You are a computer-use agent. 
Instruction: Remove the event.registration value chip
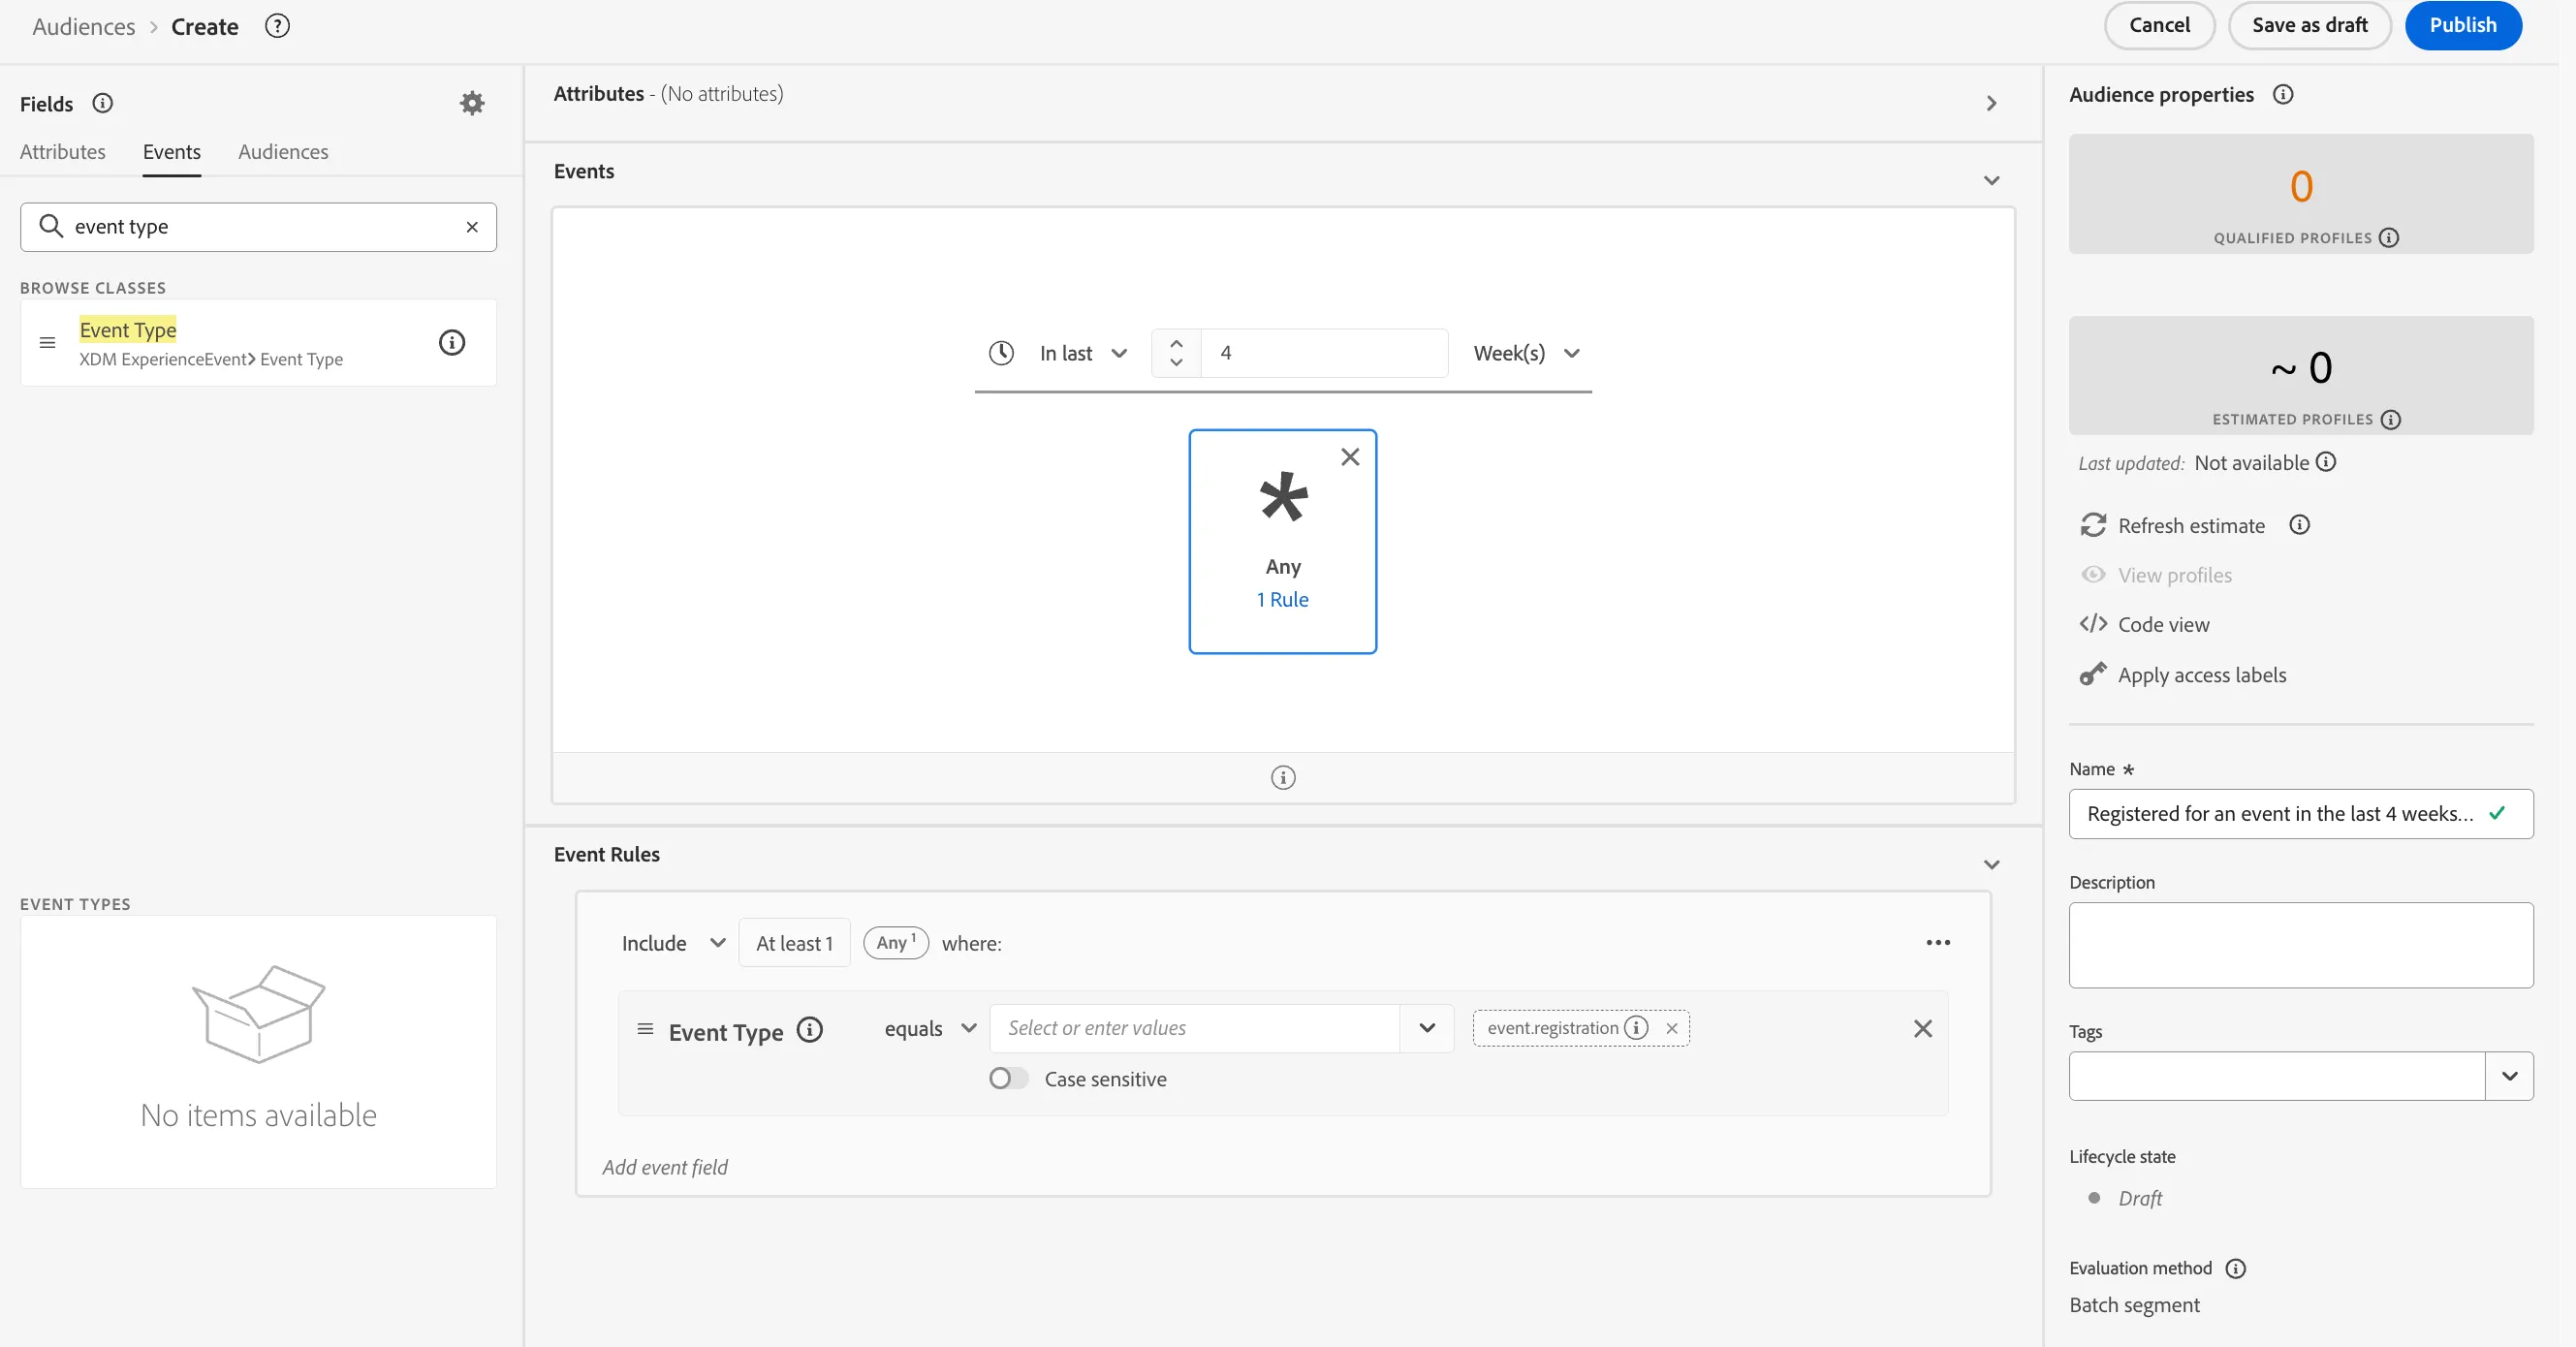click(x=1672, y=1028)
